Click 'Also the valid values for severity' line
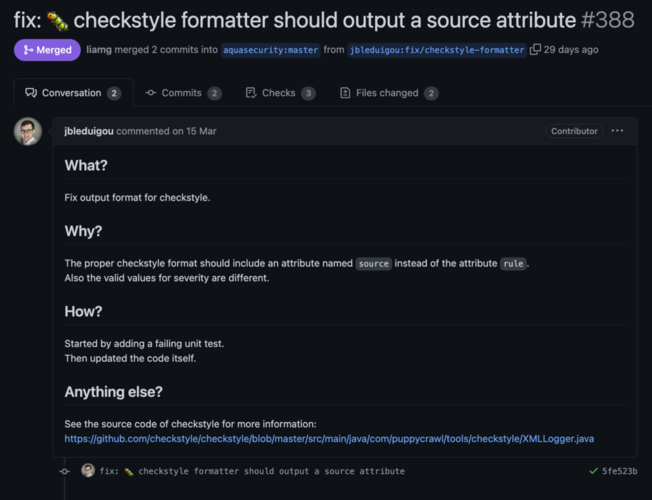This screenshot has height=500, width=652. [x=167, y=278]
